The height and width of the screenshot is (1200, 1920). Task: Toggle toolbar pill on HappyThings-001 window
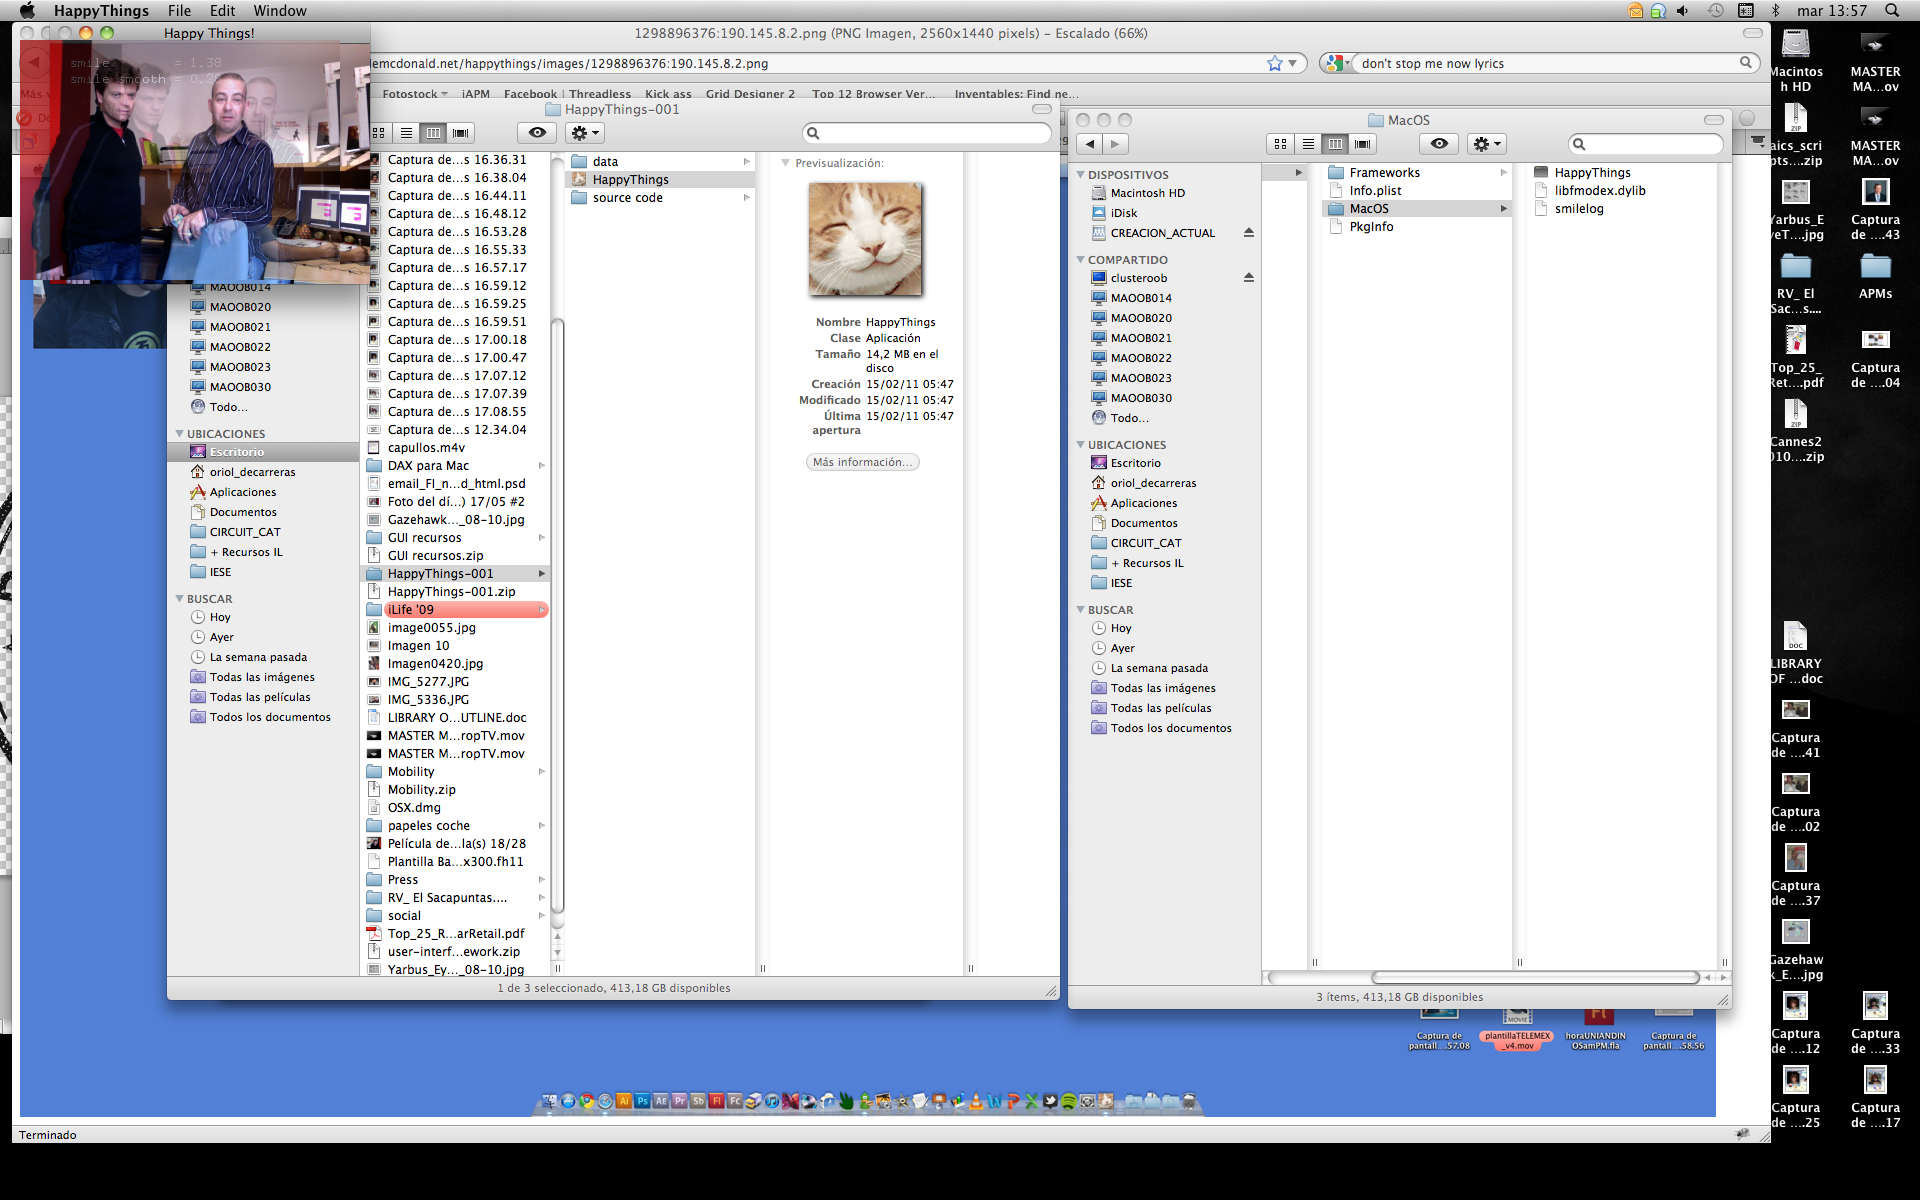pos(1041,109)
